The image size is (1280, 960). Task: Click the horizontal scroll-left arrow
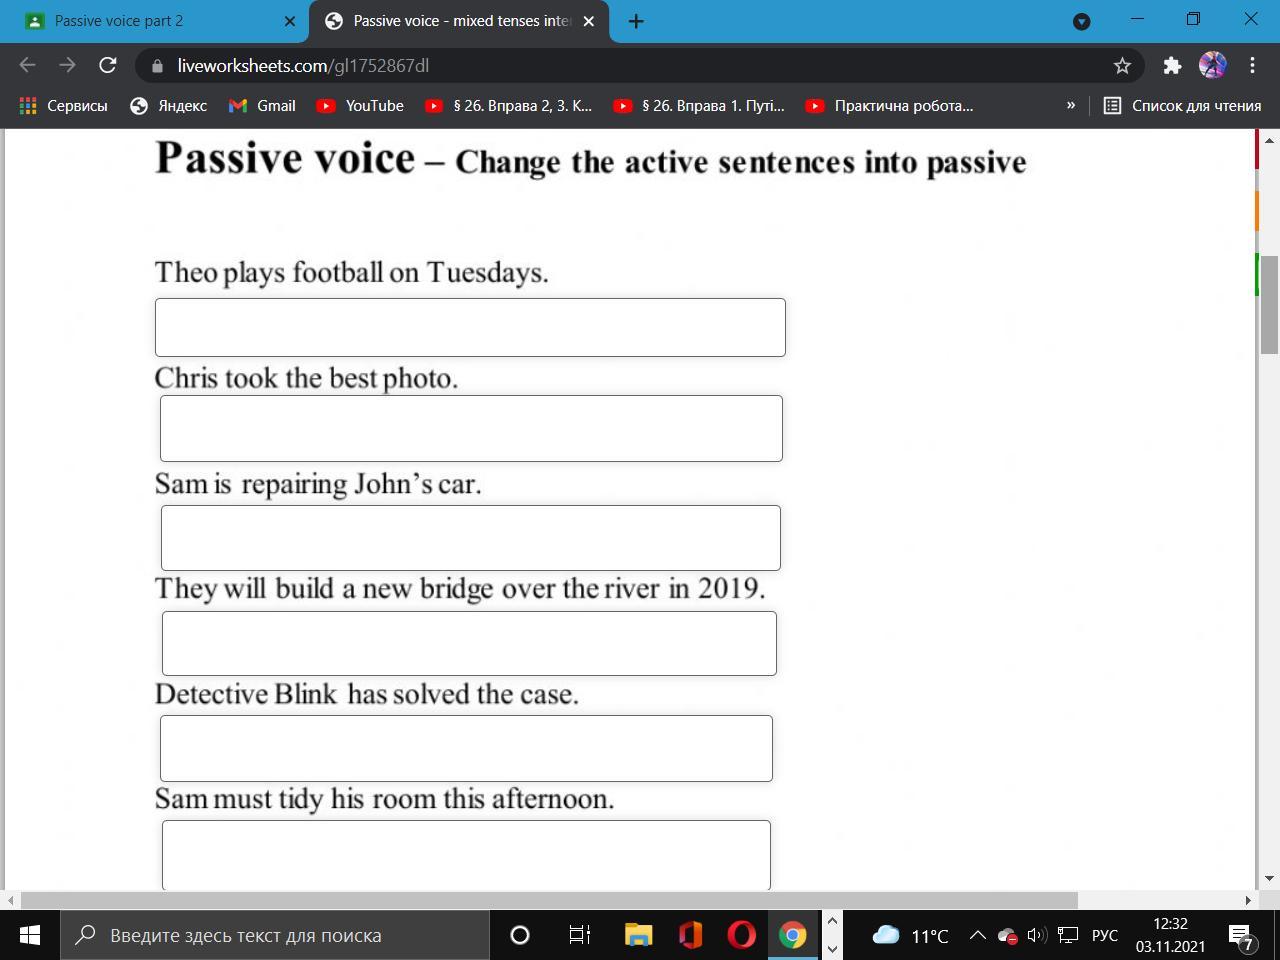click(x=11, y=900)
